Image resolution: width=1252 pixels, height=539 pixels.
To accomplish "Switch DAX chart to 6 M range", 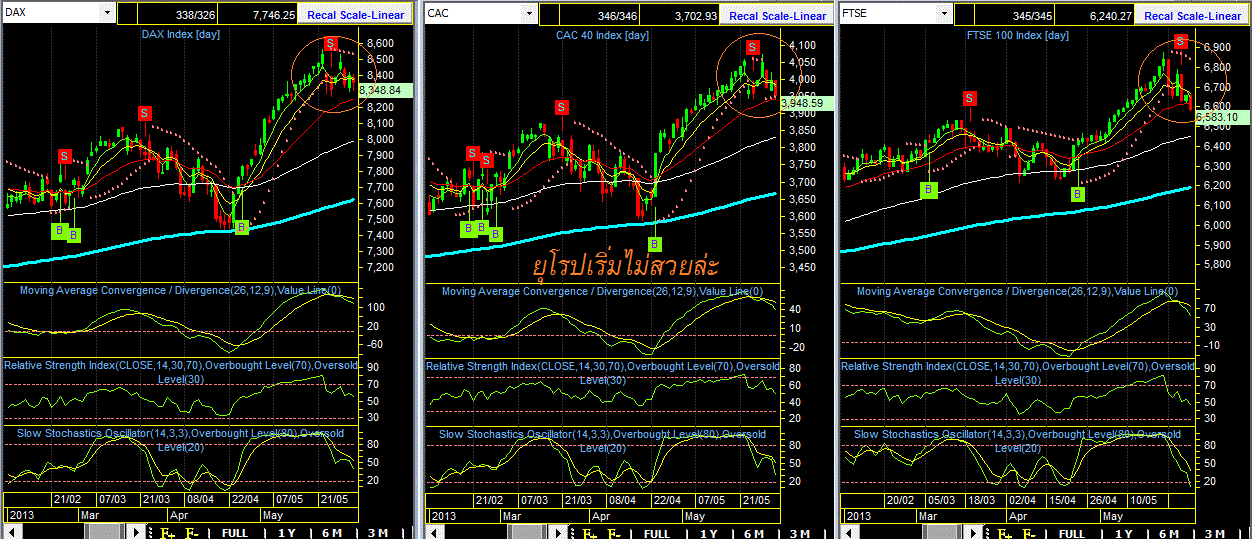I will coord(332,533).
